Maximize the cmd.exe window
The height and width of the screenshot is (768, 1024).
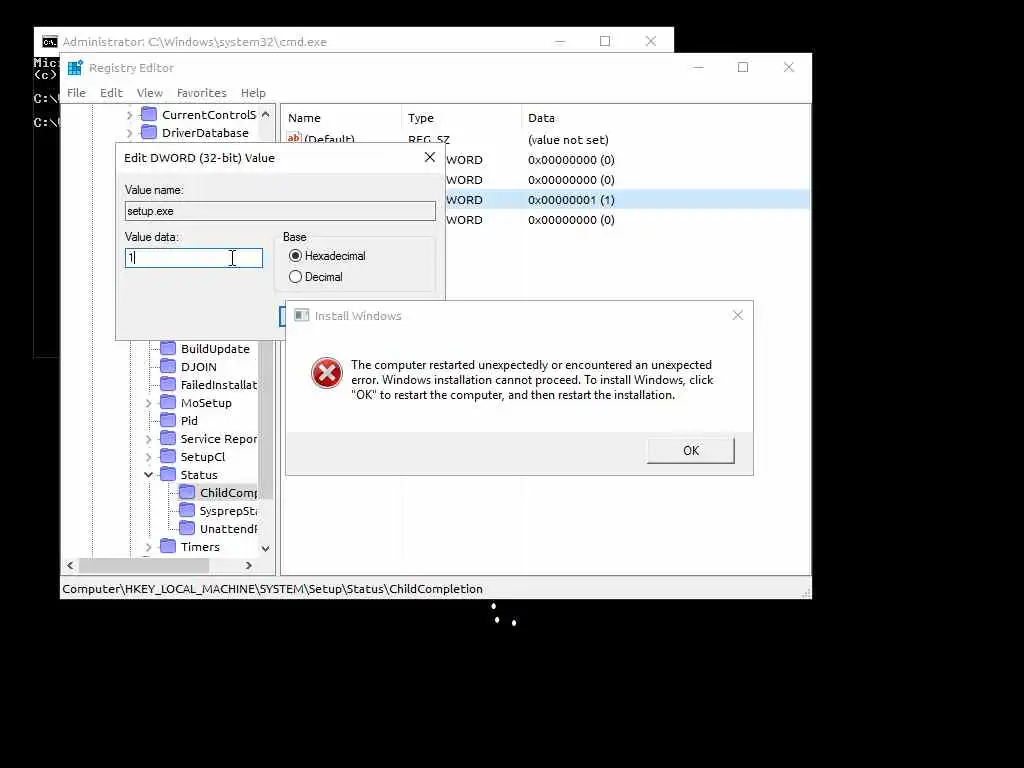(x=605, y=41)
